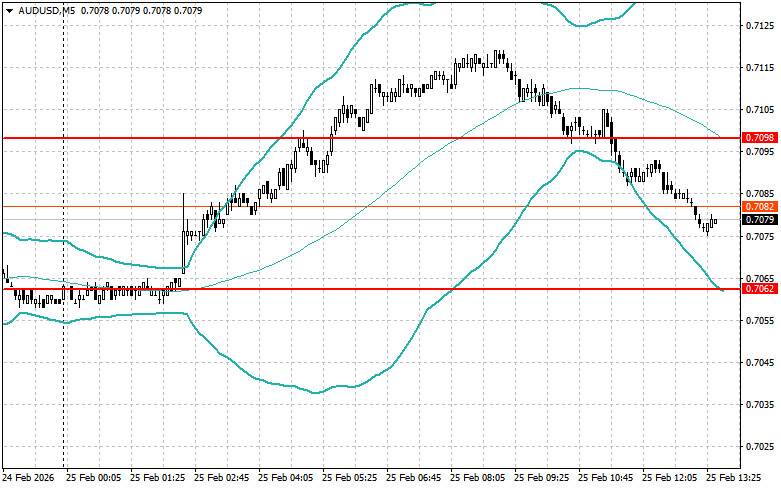Click the 25 Feb 12:05 time label
Viewport: 781px width, 489px height.
coord(669,478)
